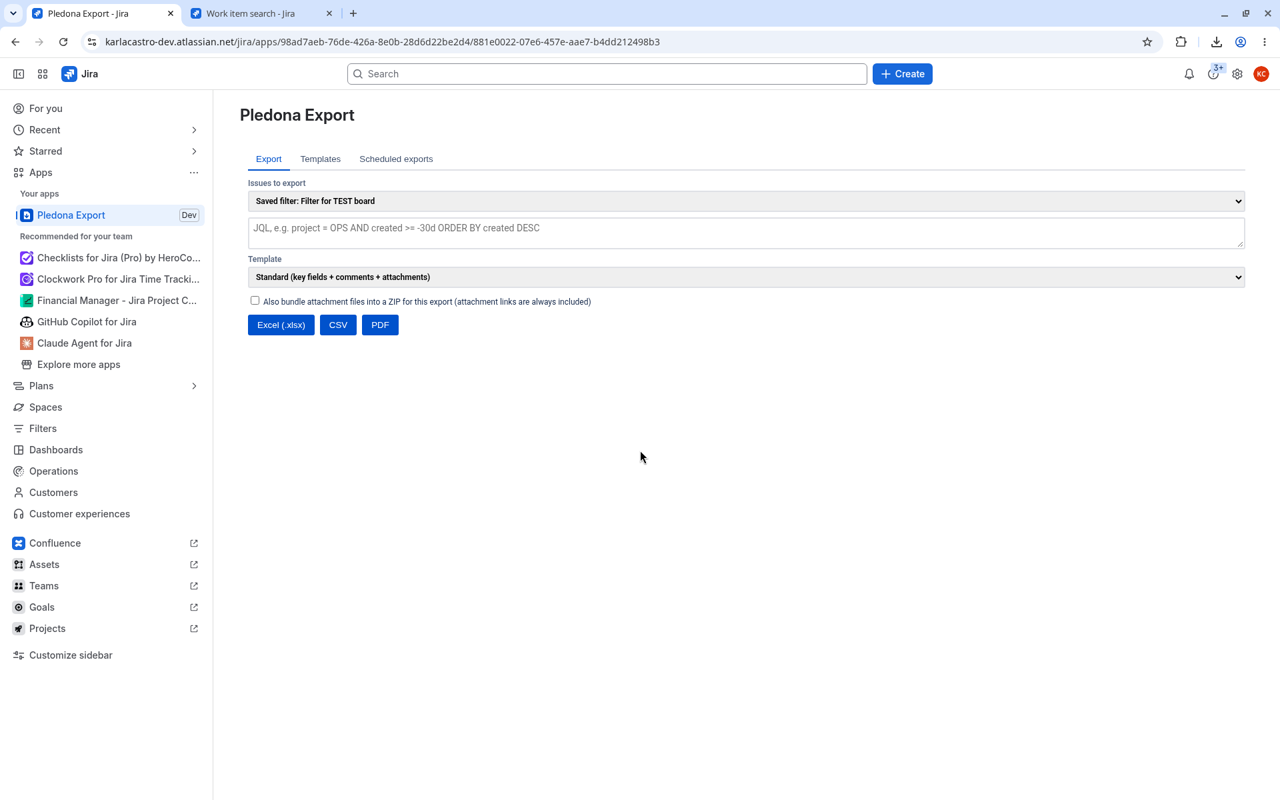Screen dimensions: 1280x800
Task: Open Financial Manager - Jira Project app
Action: tap(110, 300)
